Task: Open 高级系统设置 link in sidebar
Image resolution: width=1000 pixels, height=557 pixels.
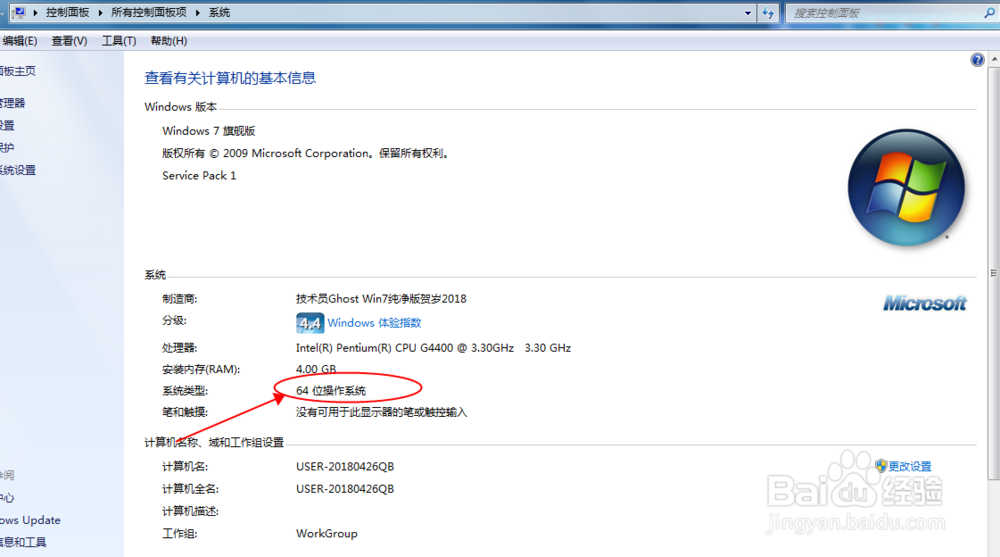Action: (x=18, y=170)
